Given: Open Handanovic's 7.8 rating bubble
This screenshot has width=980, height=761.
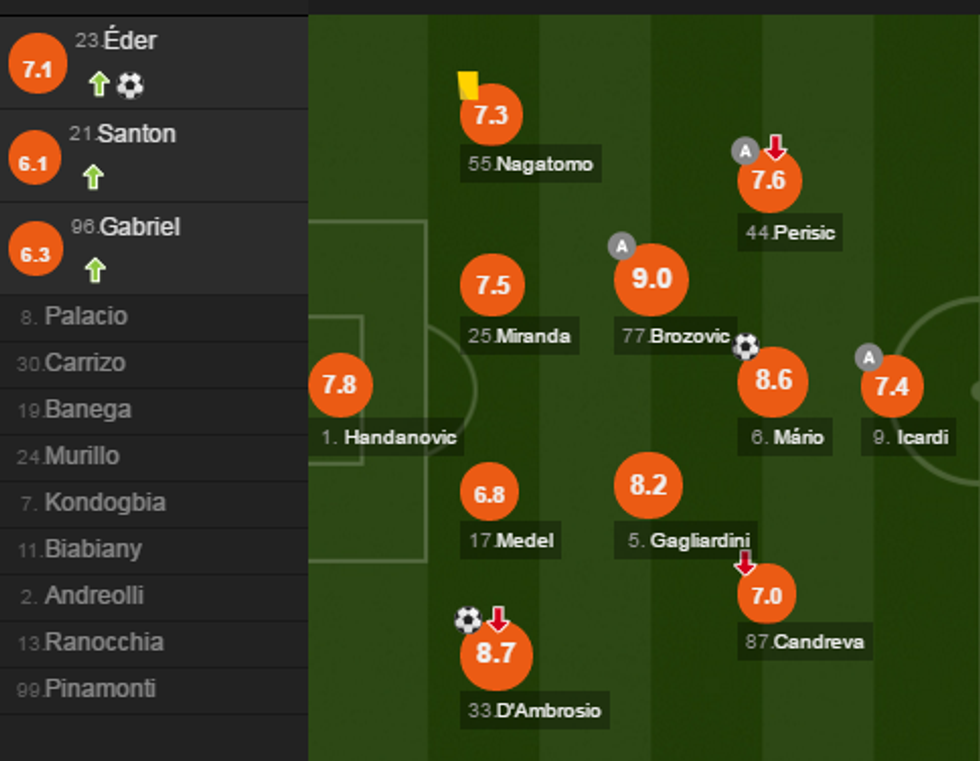Looking at the screenshot, I should coord(340,385).
